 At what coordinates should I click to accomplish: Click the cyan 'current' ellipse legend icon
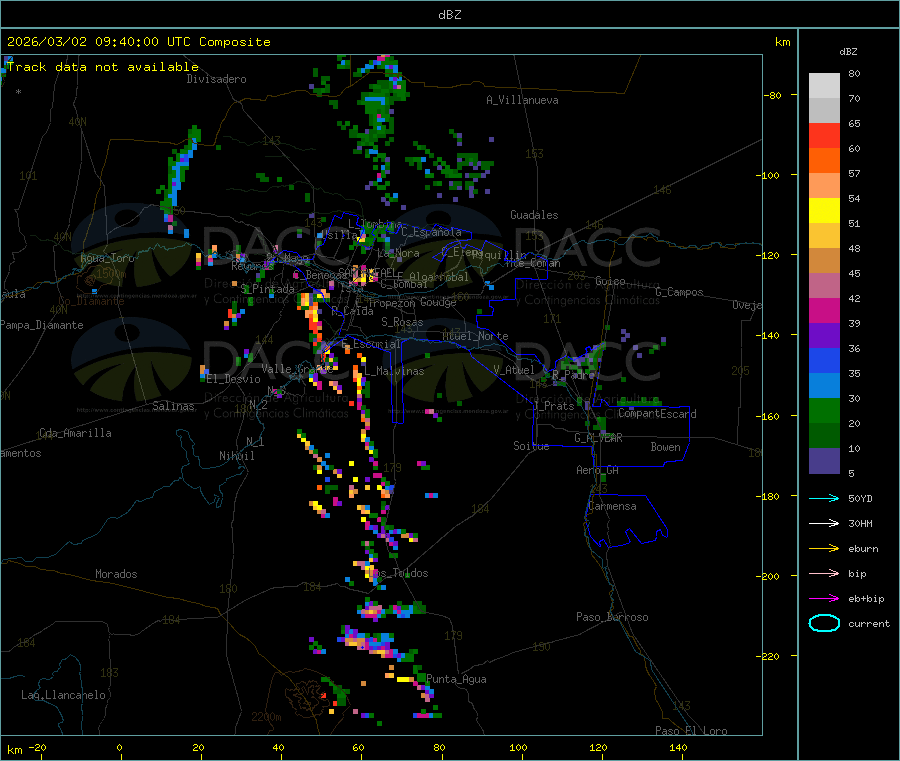pos(824,623)
